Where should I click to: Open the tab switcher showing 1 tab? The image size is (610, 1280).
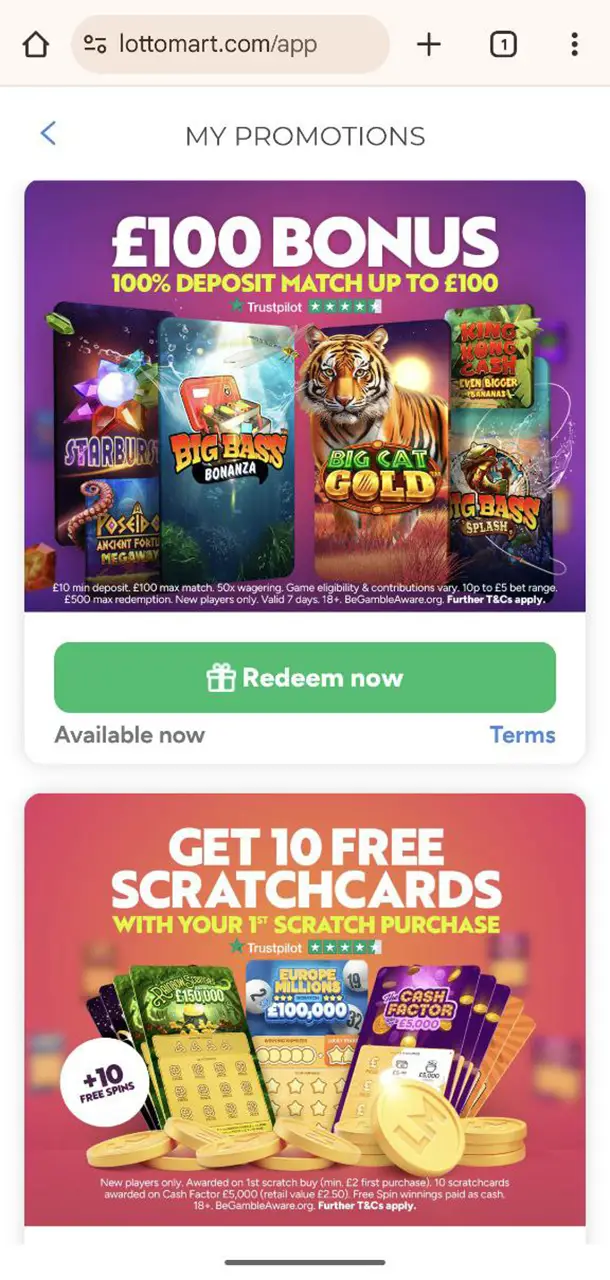(x=503, y=44)
